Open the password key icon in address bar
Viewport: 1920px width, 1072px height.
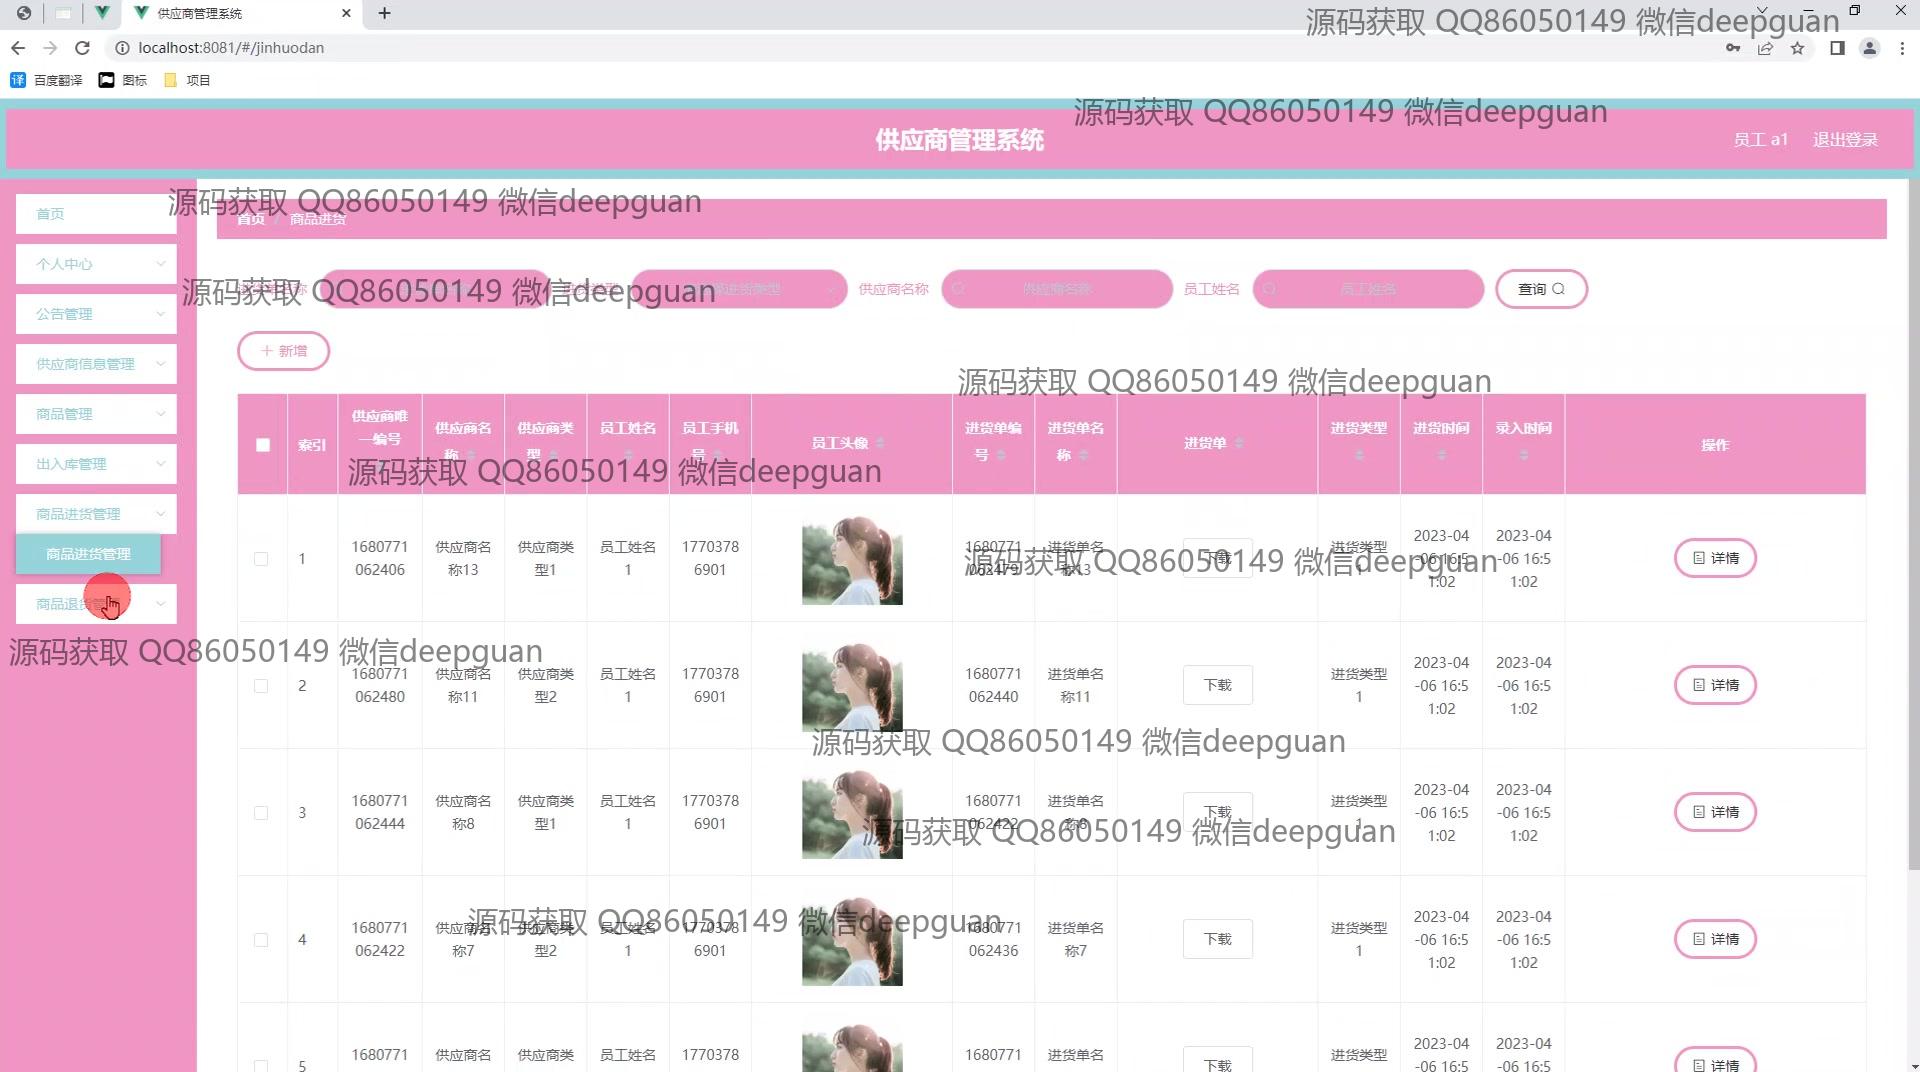click(x=1732, y=48)
